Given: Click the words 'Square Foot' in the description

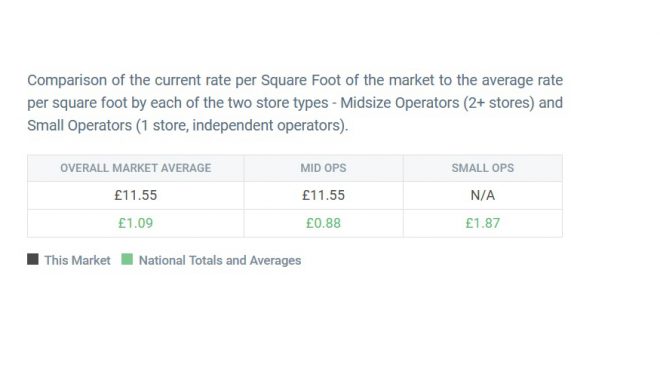Looking at the screenshot, I should 301,80.
